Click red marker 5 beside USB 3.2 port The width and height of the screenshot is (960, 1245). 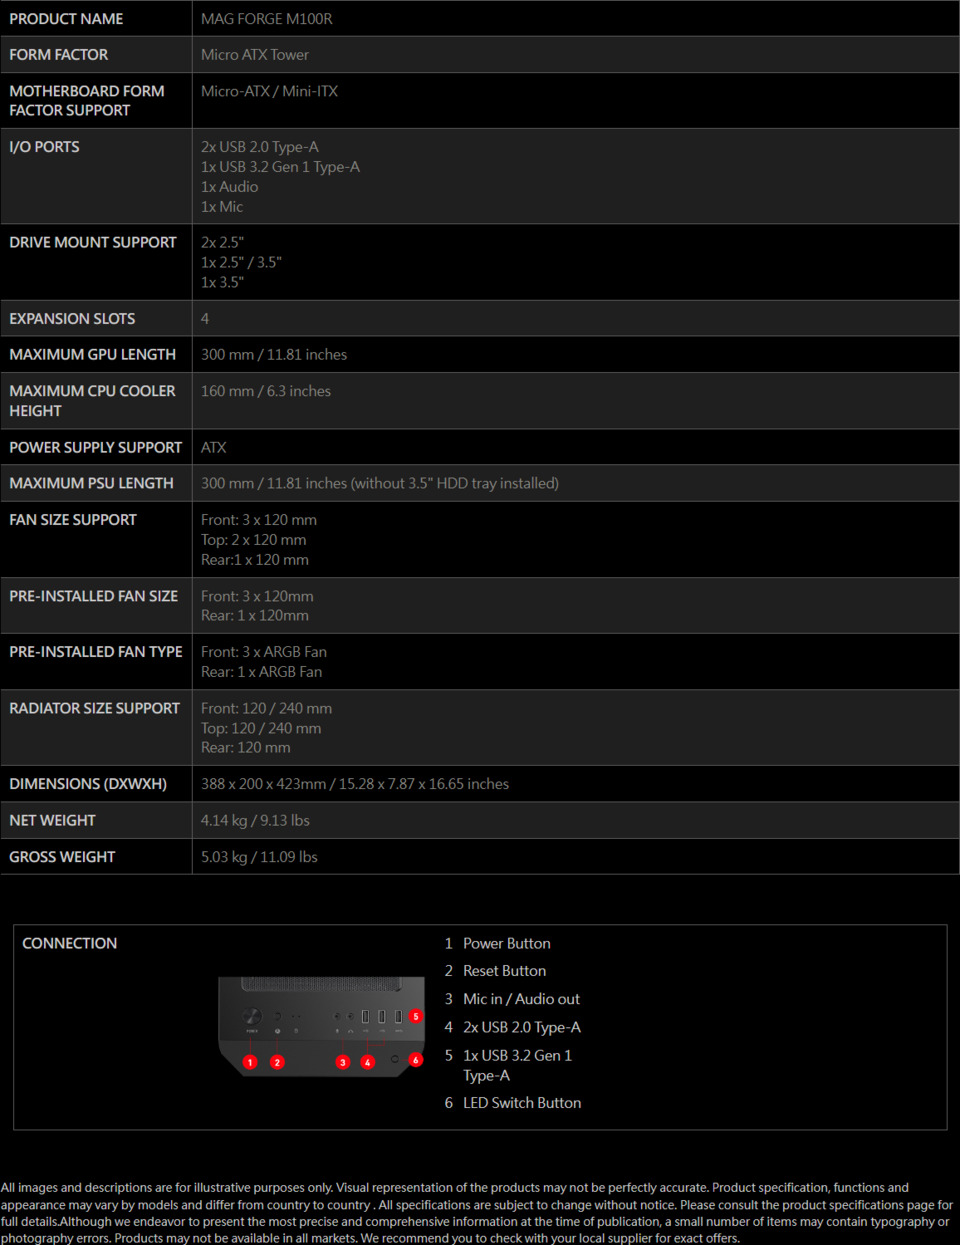[416, 1016]
